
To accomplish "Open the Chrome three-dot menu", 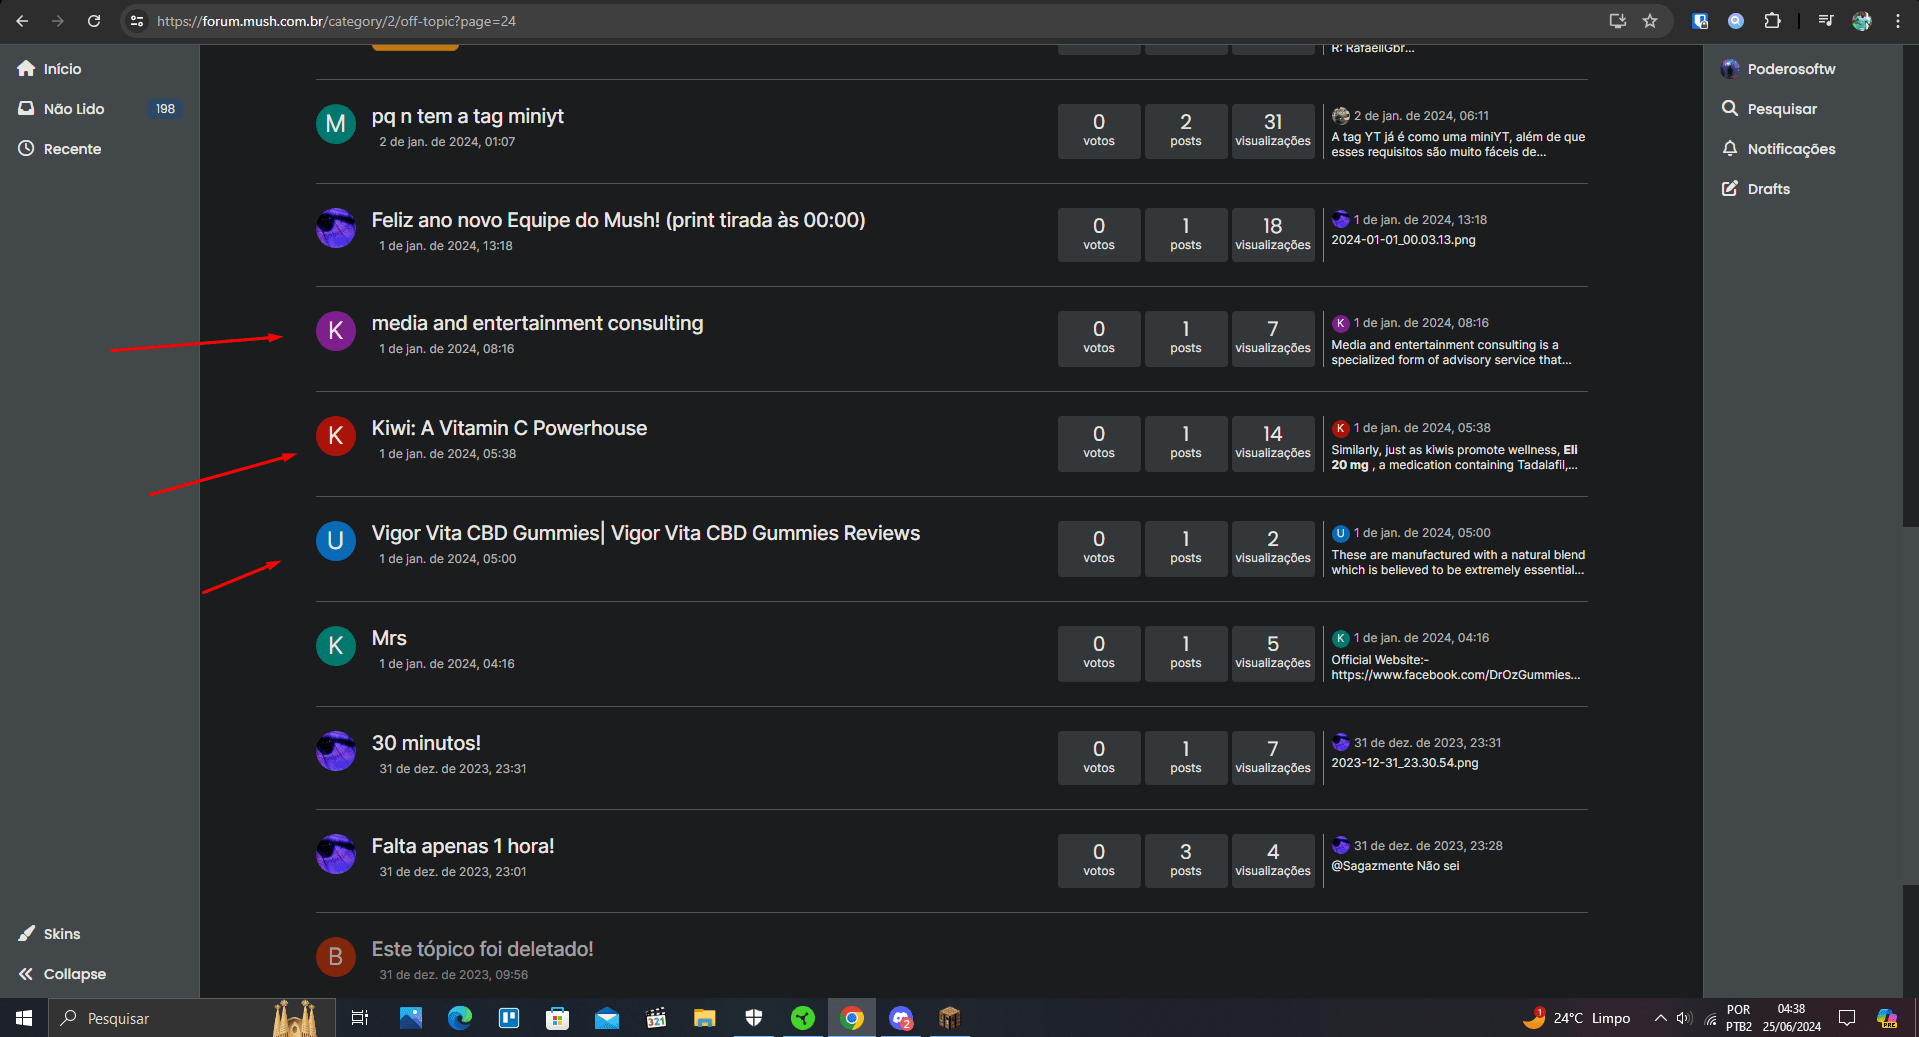I will tap(1898, 21).
